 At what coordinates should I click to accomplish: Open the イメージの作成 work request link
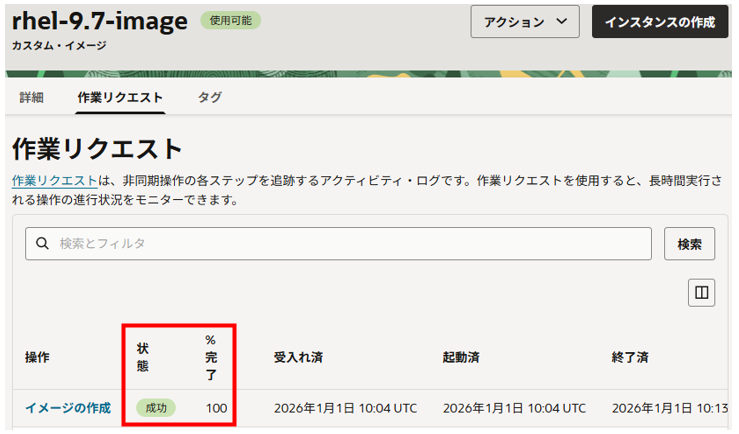pyautogui.click(x=68, y=408)
